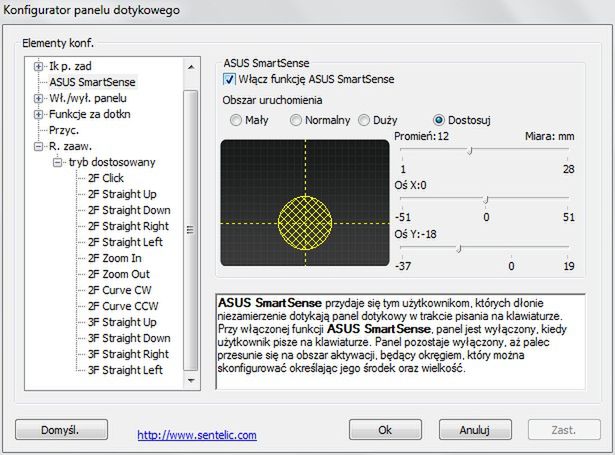Screen dimensions: 615x455
Task: Select the 2F Straight Right gesture
Action: (128, 226)
